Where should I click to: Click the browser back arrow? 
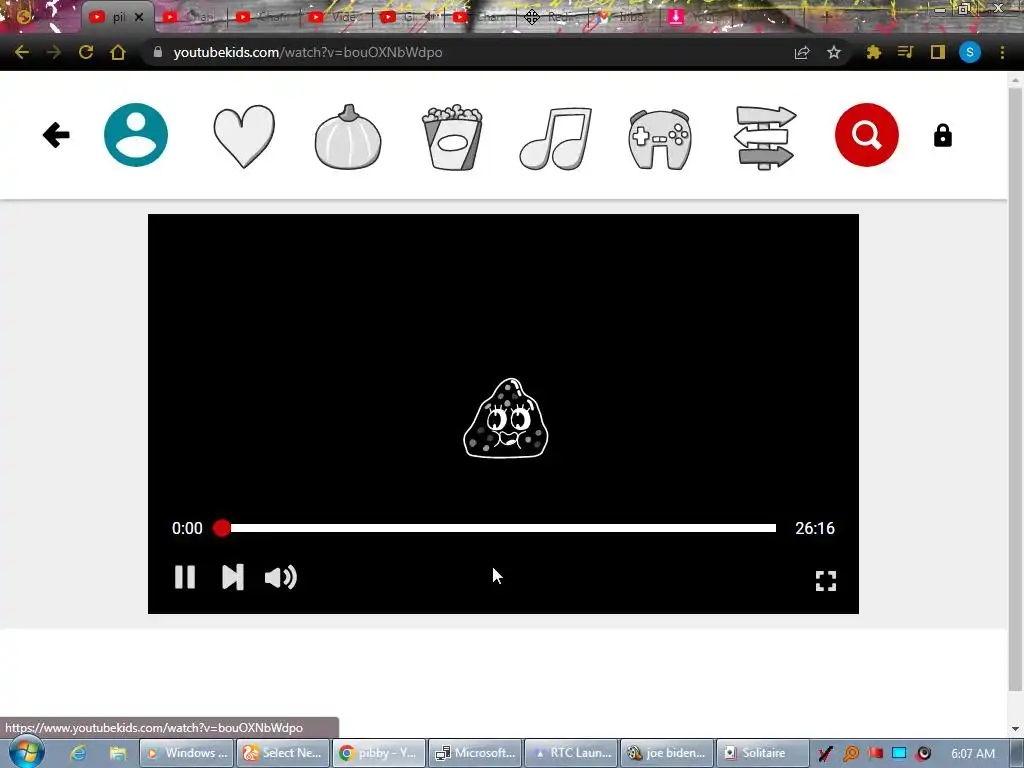pyautogui.click(x=22, y=52)
